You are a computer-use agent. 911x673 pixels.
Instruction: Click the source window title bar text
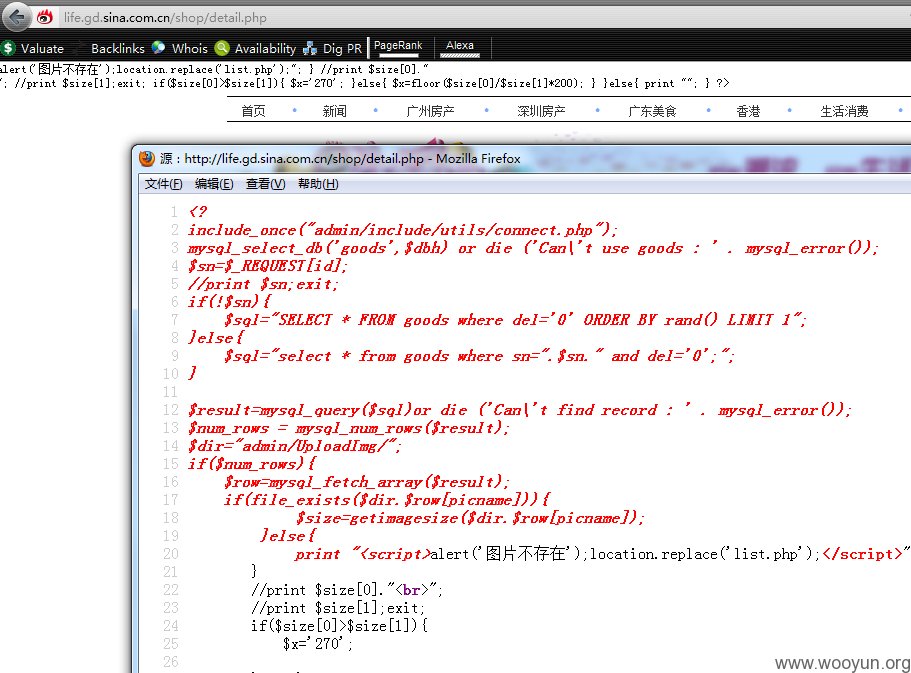tap(340, 158)
